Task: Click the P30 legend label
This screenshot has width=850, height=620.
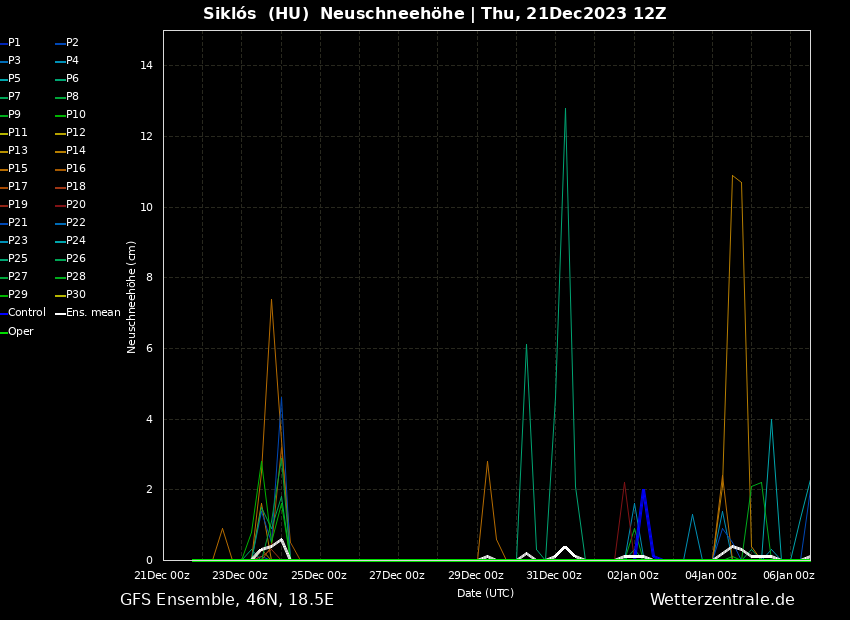Action: click(x=76, y=295)
